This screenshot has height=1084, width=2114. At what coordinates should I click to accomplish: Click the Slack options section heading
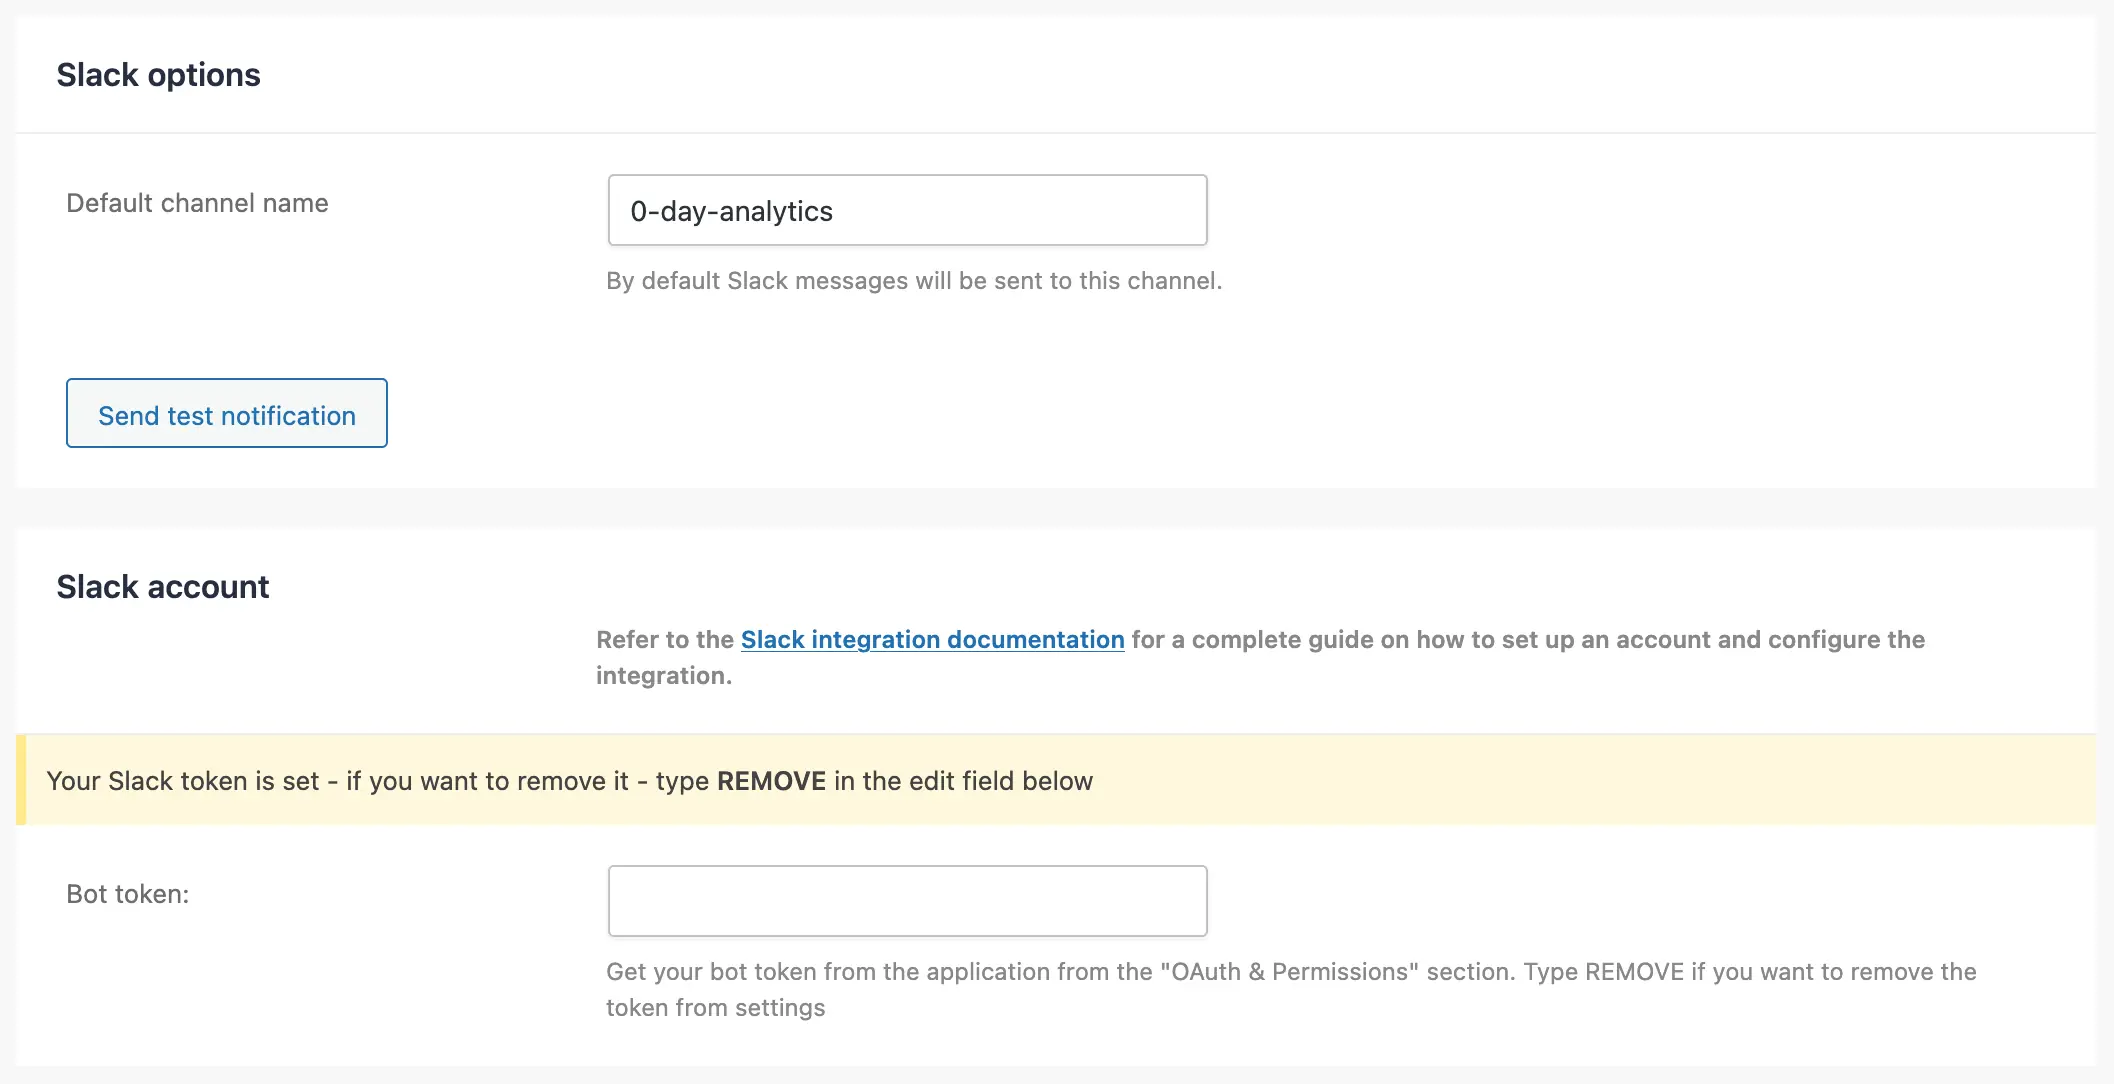click(160, 74)
